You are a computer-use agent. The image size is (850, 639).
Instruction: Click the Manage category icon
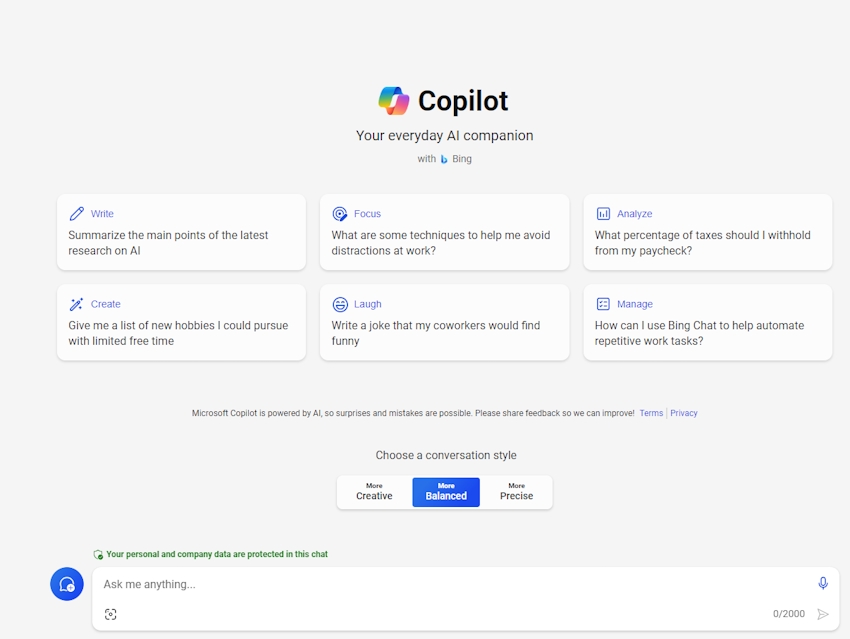603,304
